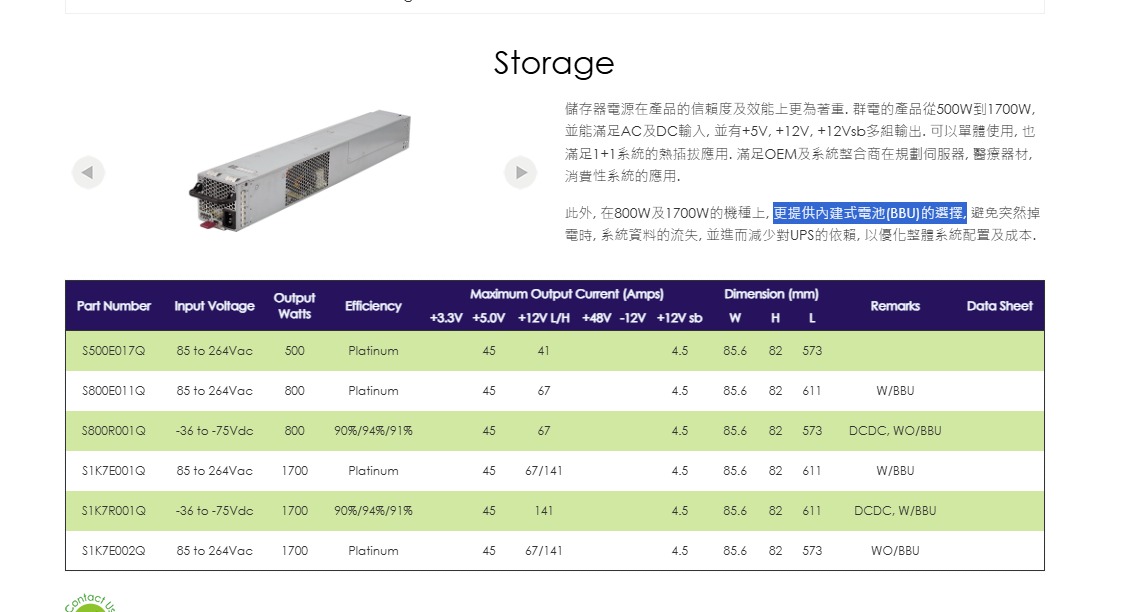
Task: Click the Maximum Output Current header
Action: tap(566, 294)
